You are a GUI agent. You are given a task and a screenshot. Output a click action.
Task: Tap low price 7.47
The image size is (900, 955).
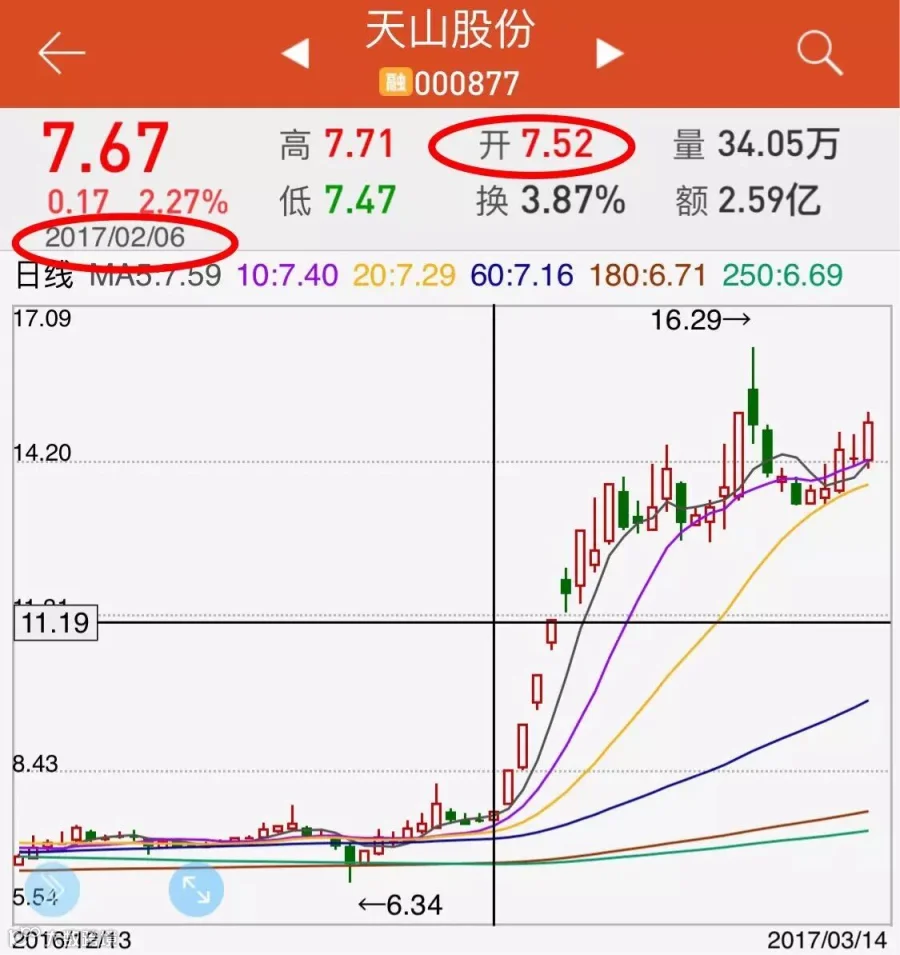click(x=360, y=200)
